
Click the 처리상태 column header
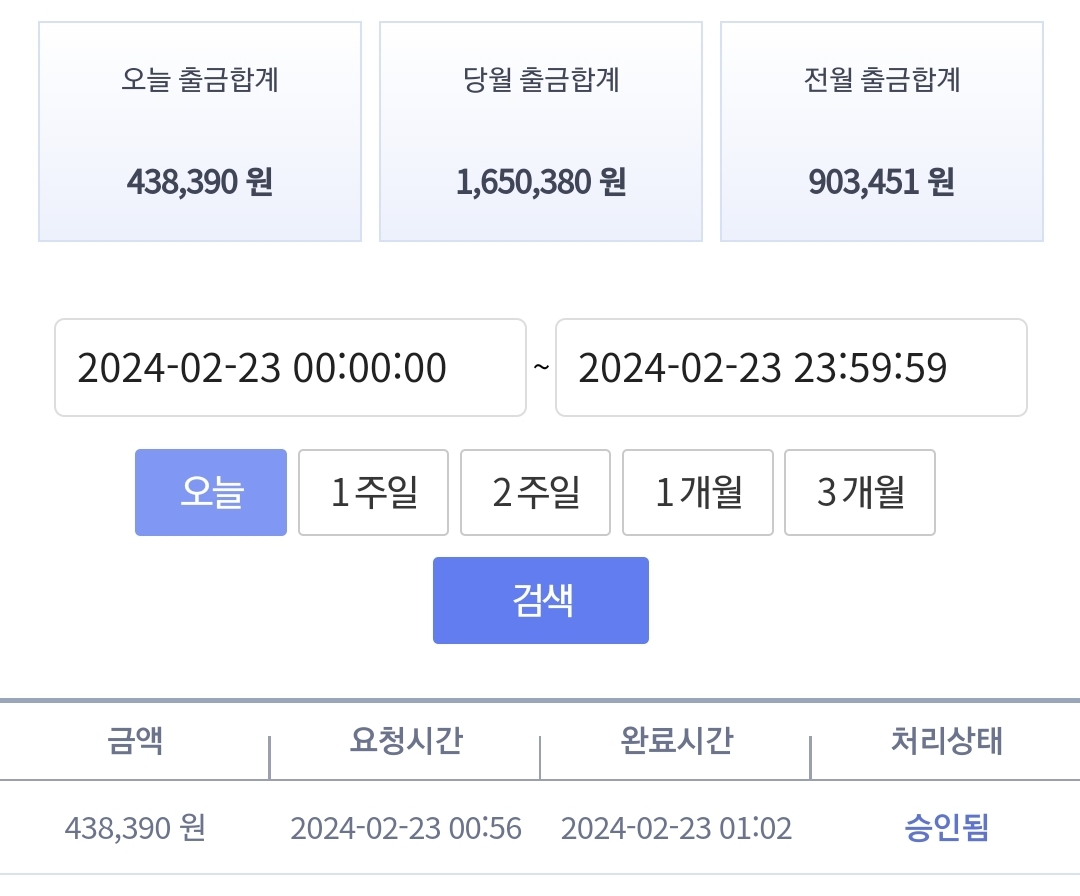(x=947, y=741)
